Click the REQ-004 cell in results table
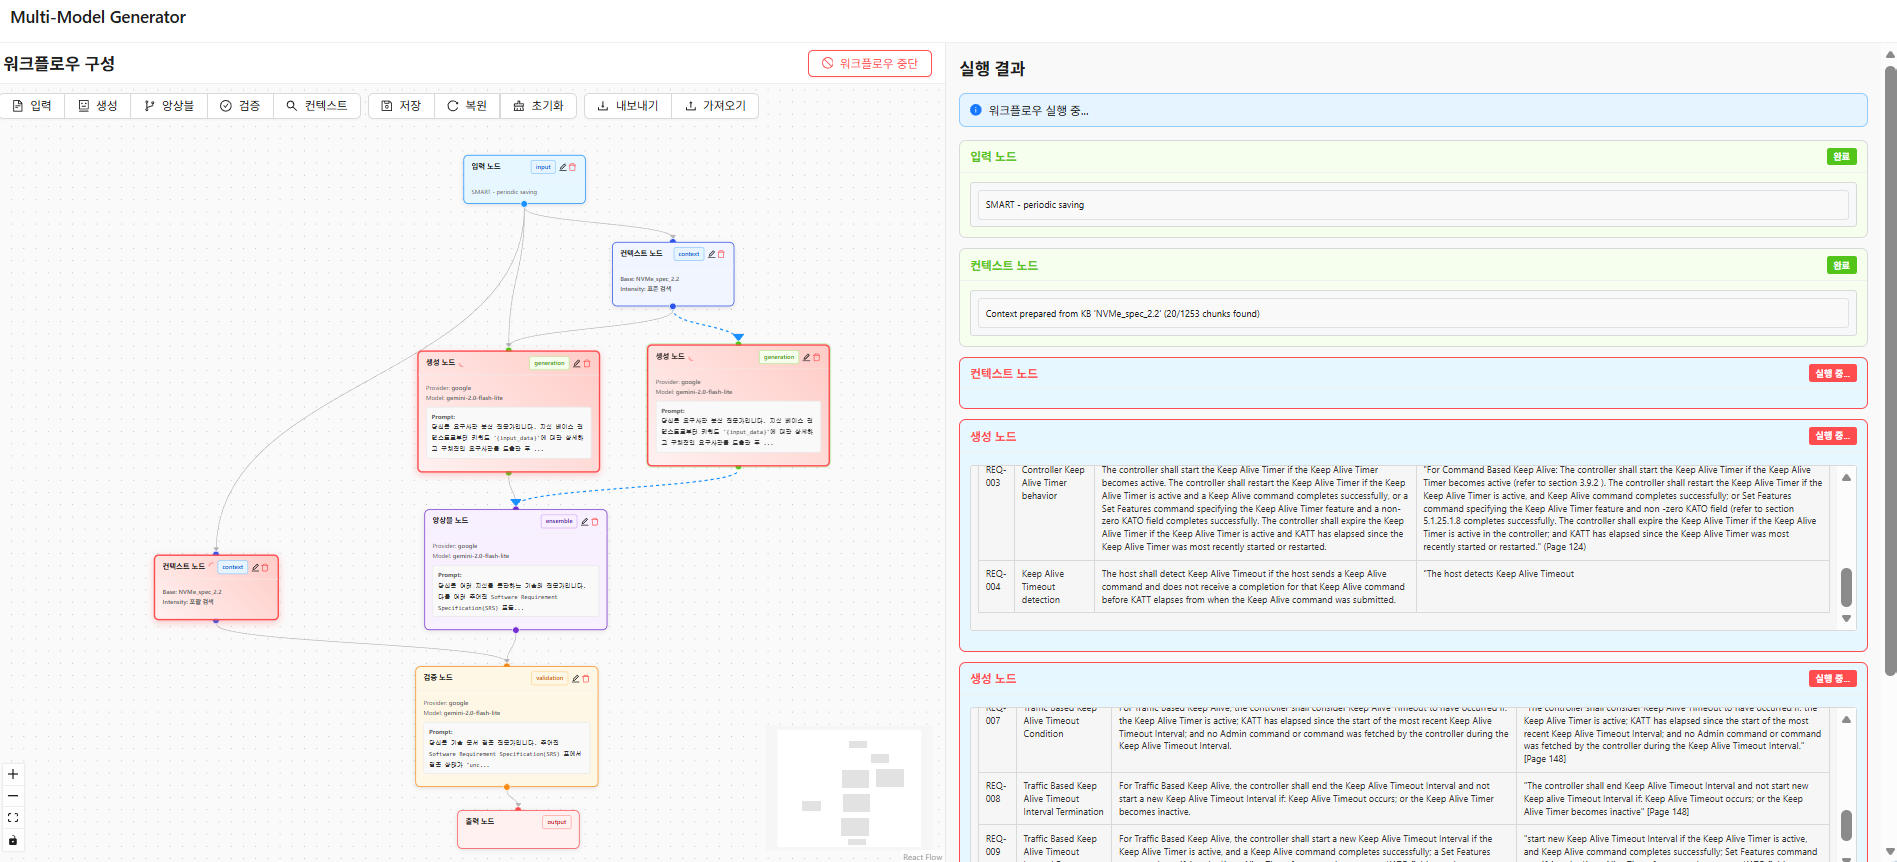This screenshot has width=1897, height=862. pos(995,587)
